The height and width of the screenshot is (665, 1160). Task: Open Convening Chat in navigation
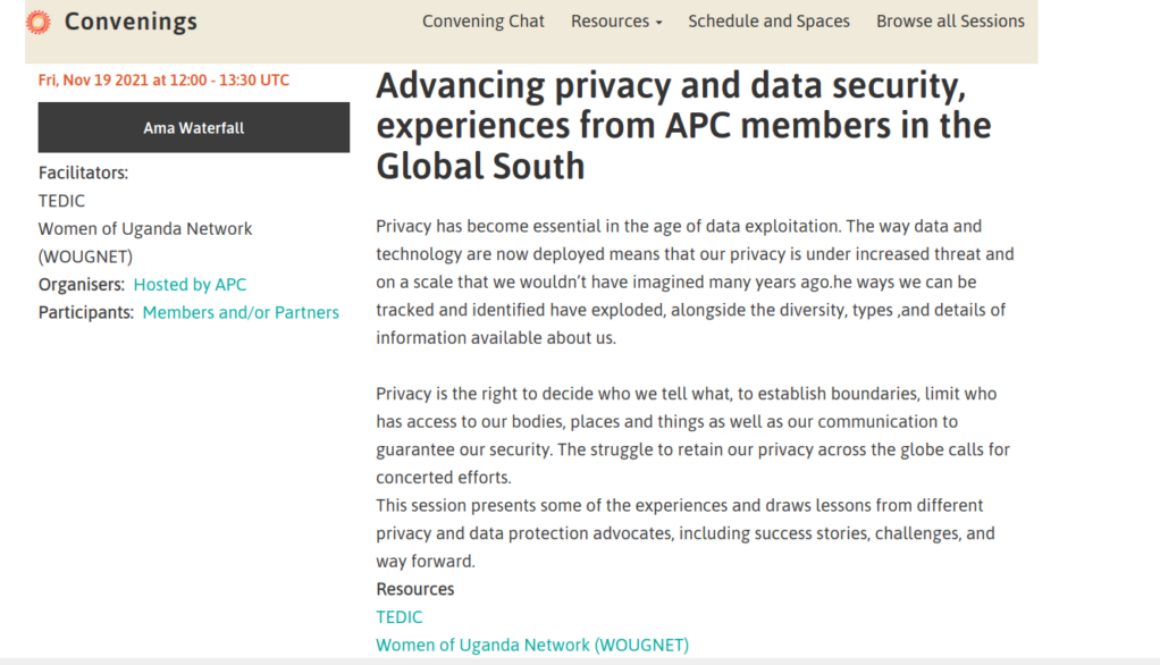click(x=483, y=21)
